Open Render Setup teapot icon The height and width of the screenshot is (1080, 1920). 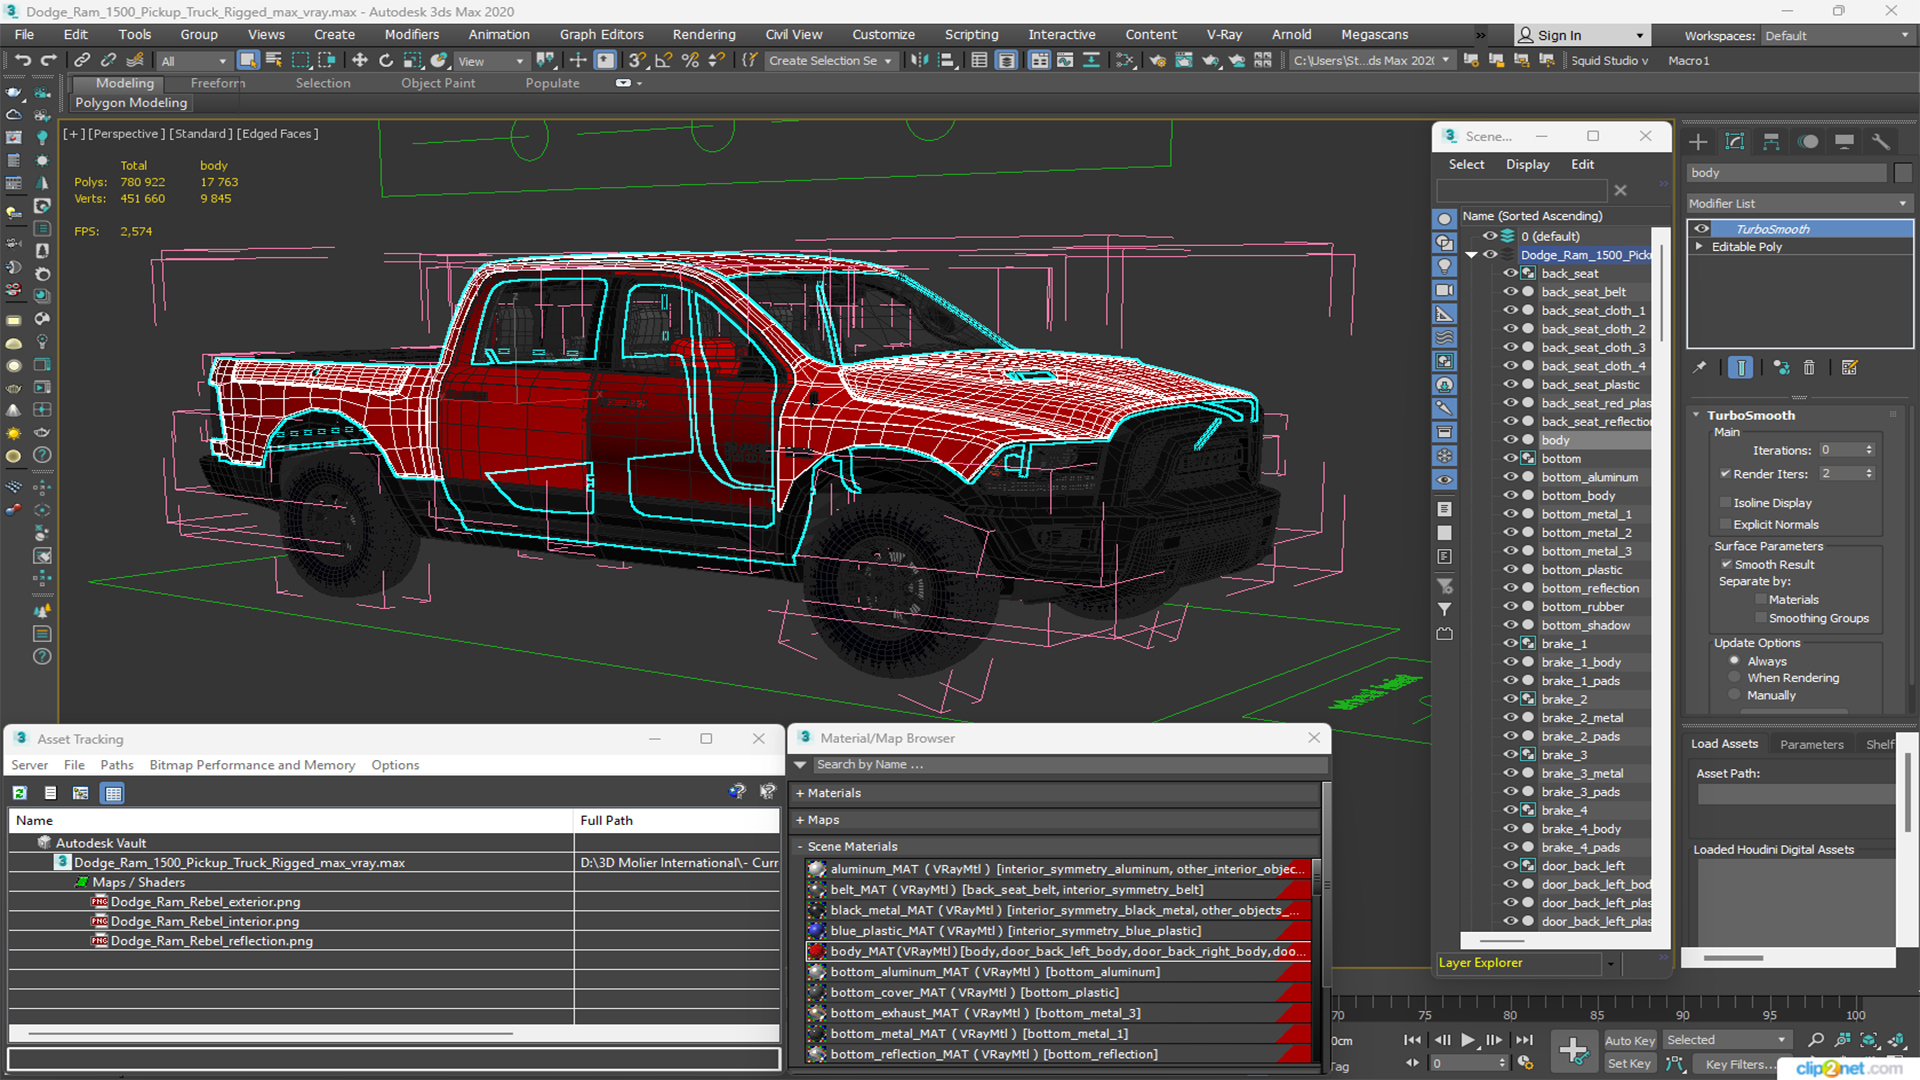click(1158, 61)
